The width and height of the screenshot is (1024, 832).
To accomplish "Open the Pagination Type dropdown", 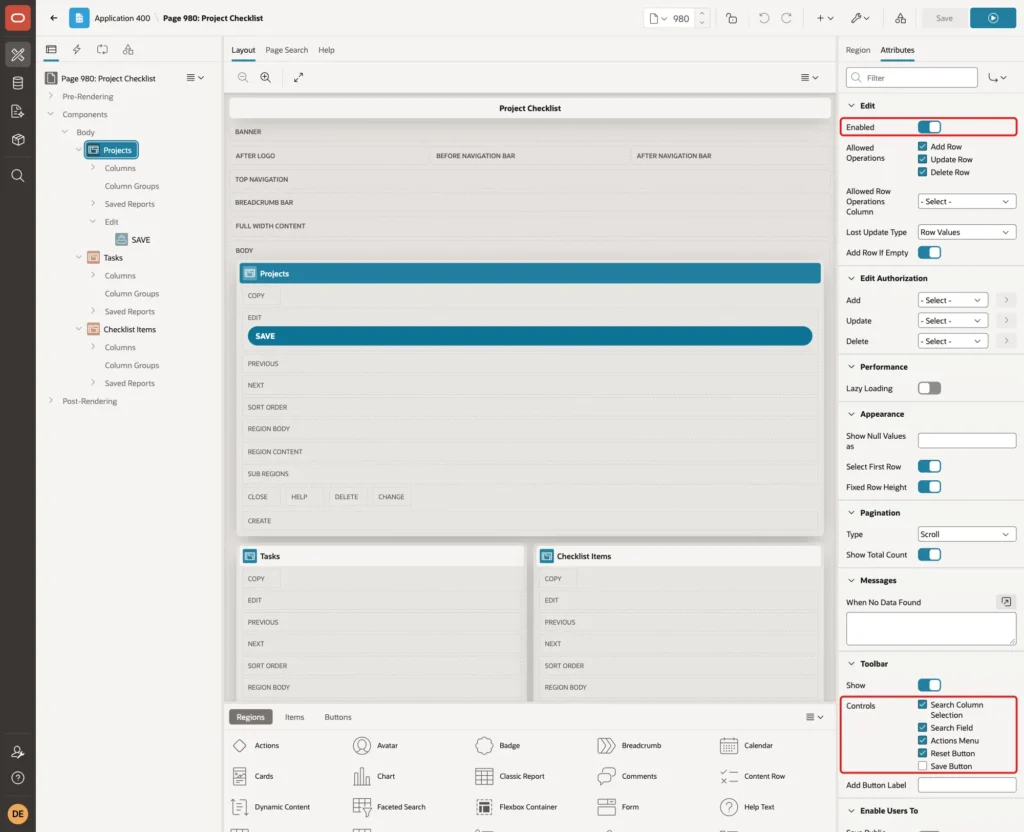I will click(x=967, y=534).
